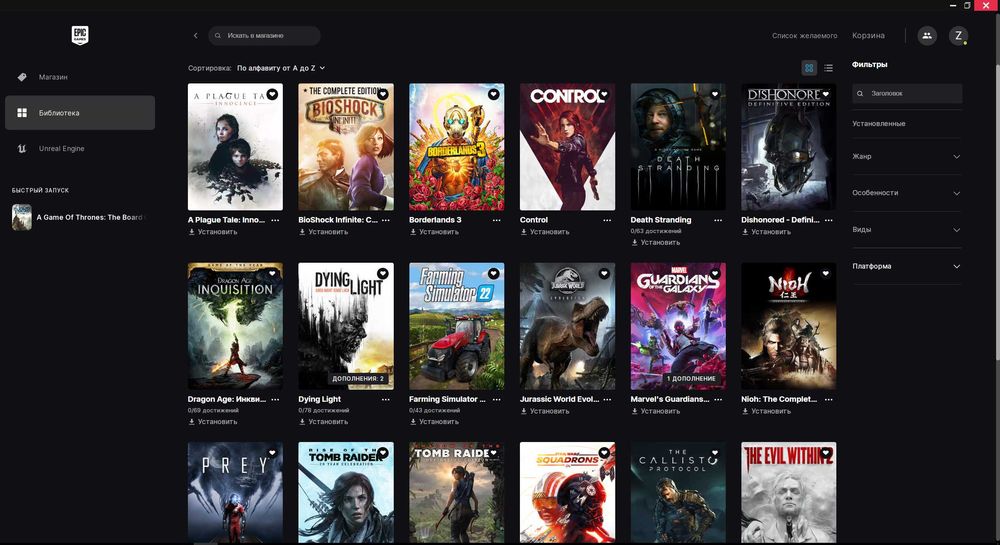1000x545 pixels.
Task: Open the sort order dropdown
Action: 281,68
